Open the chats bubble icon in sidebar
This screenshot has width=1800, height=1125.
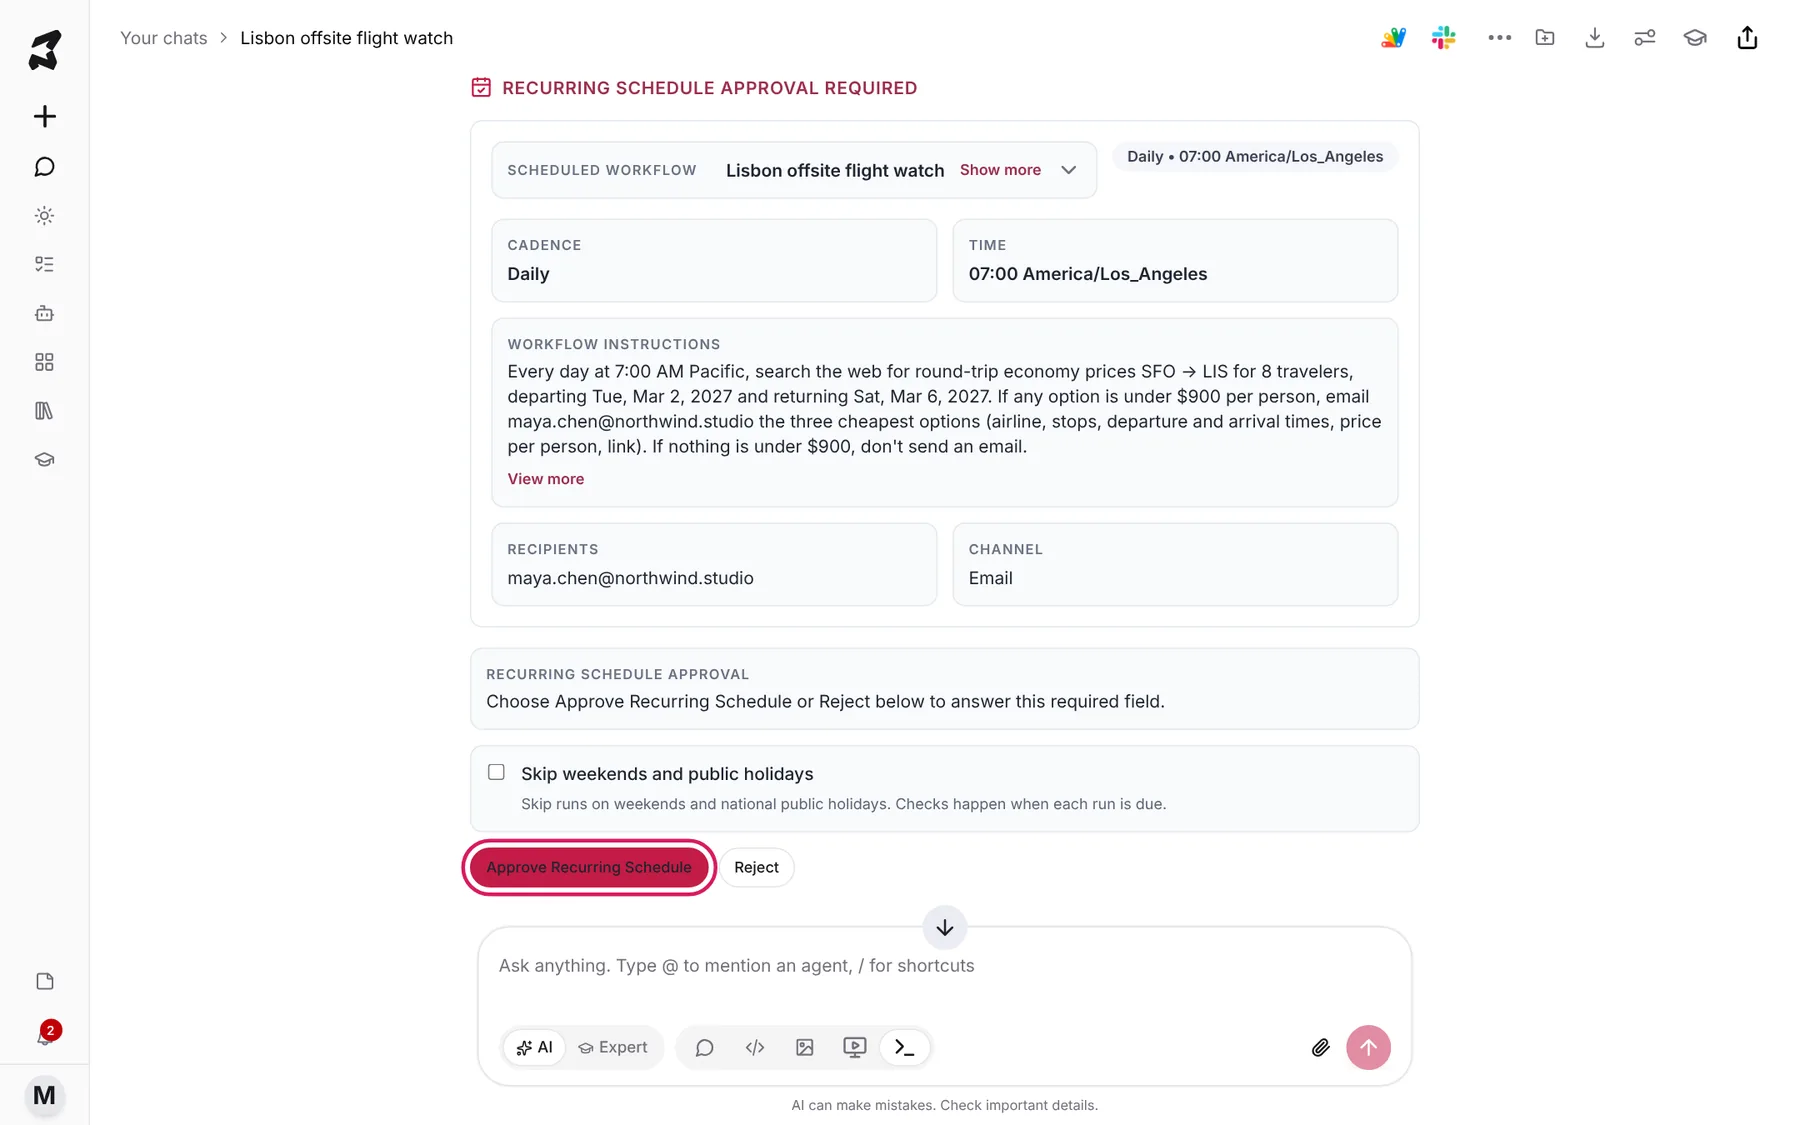tap(44, 166)
